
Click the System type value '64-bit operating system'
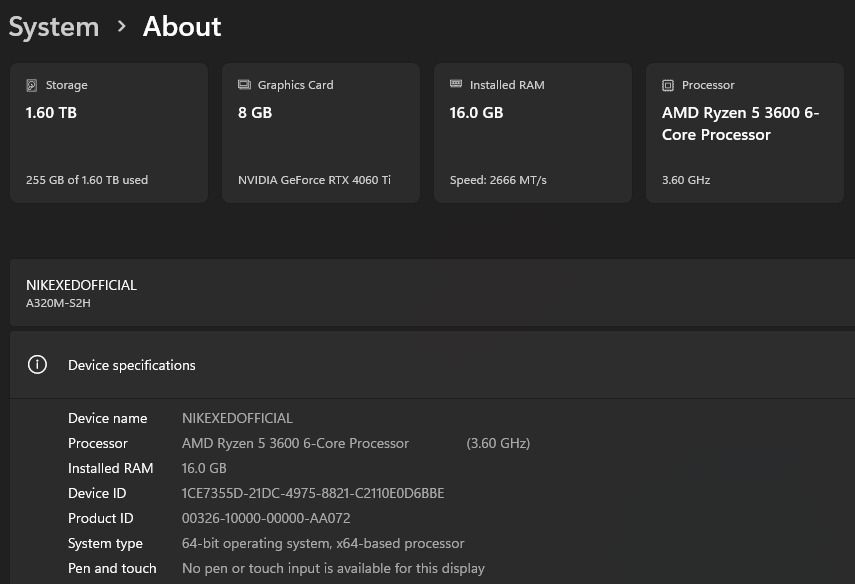point(323,544)
